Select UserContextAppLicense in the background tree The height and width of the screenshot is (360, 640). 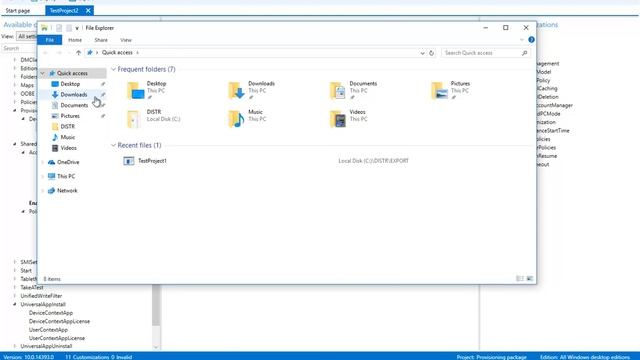[57, 338]
